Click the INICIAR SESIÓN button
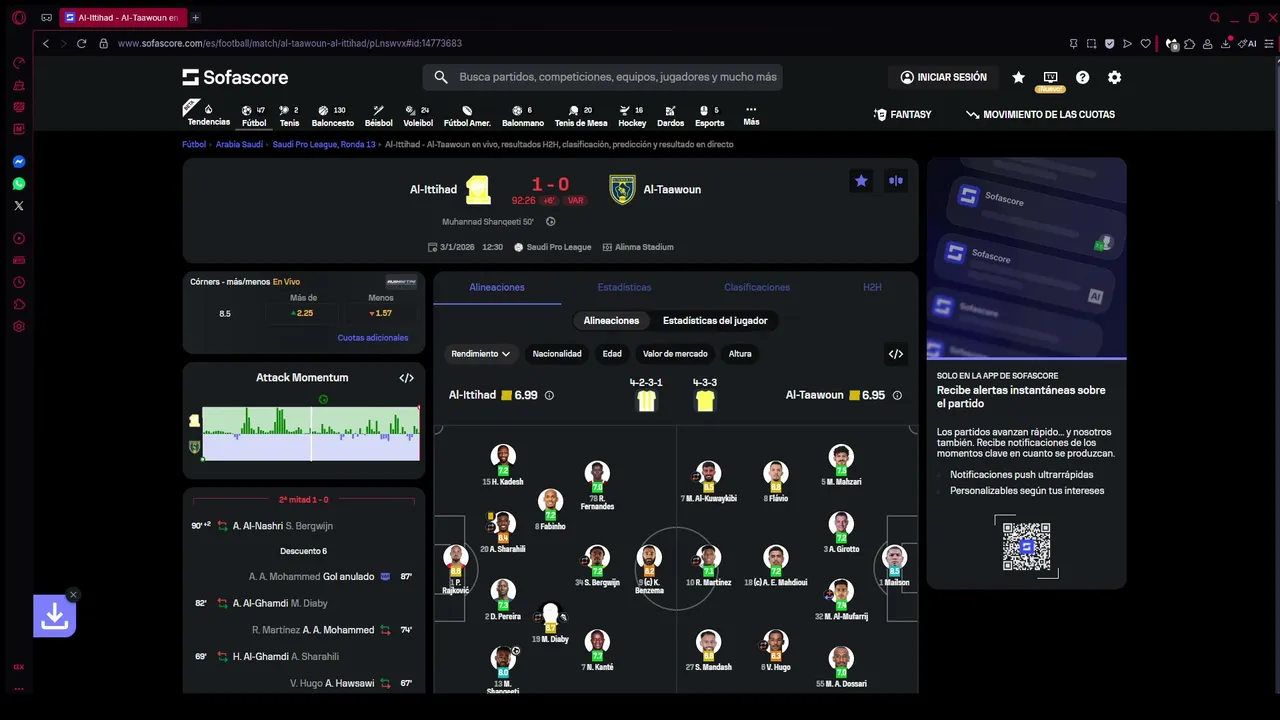1280x720 pixels. click(x=943, y=77)
